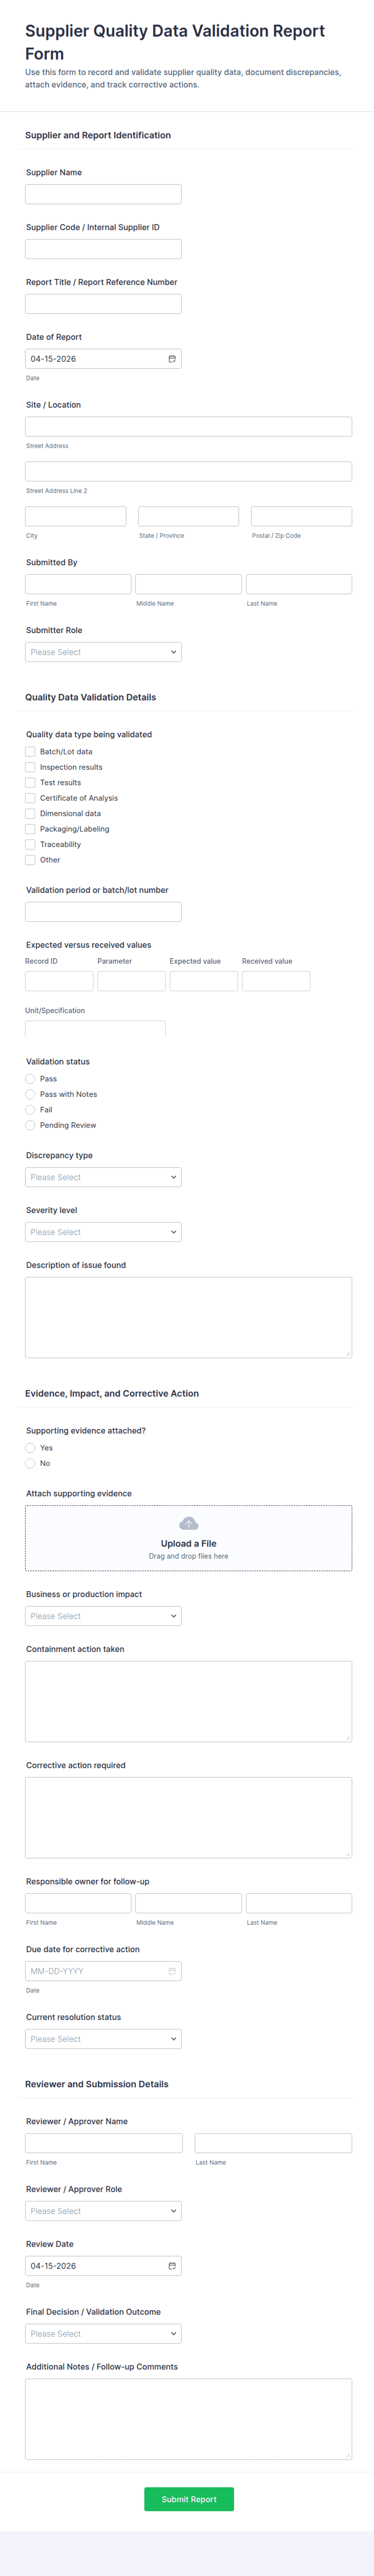Screen dimensions: 374x2576
Task: Click the Expected value table cell
Action: 203,981
